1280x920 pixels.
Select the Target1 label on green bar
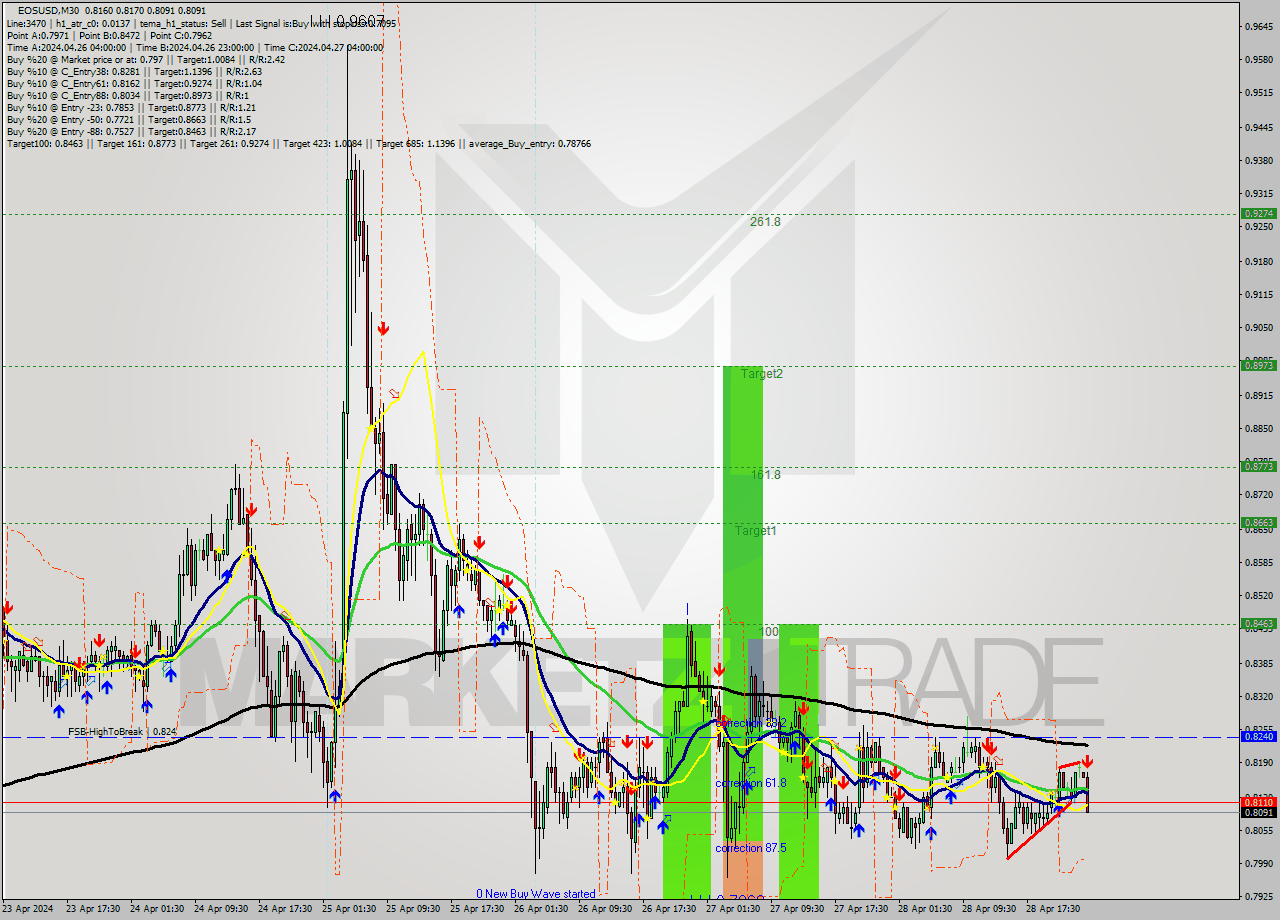click(x=756, y=530)
